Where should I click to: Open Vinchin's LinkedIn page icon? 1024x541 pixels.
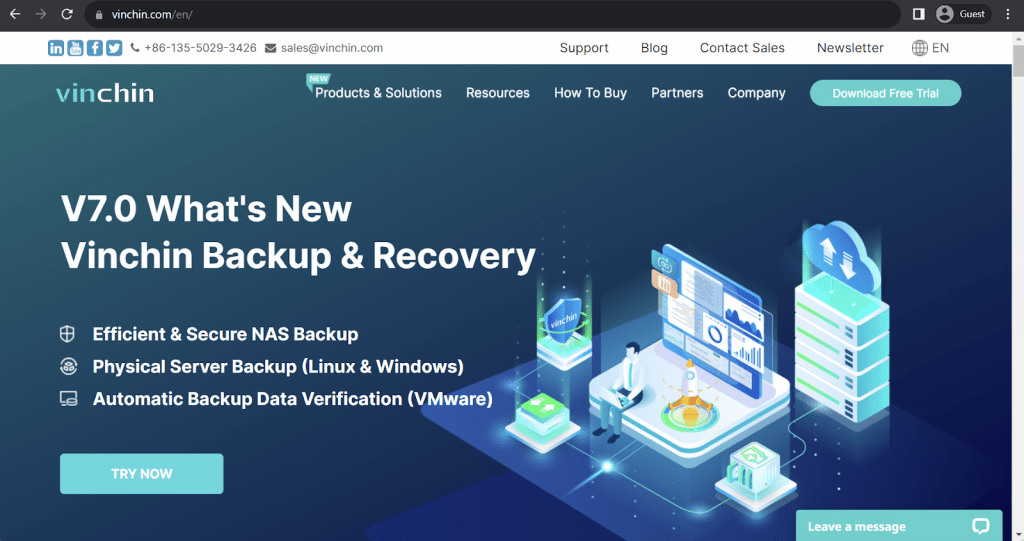click(56, 48)
